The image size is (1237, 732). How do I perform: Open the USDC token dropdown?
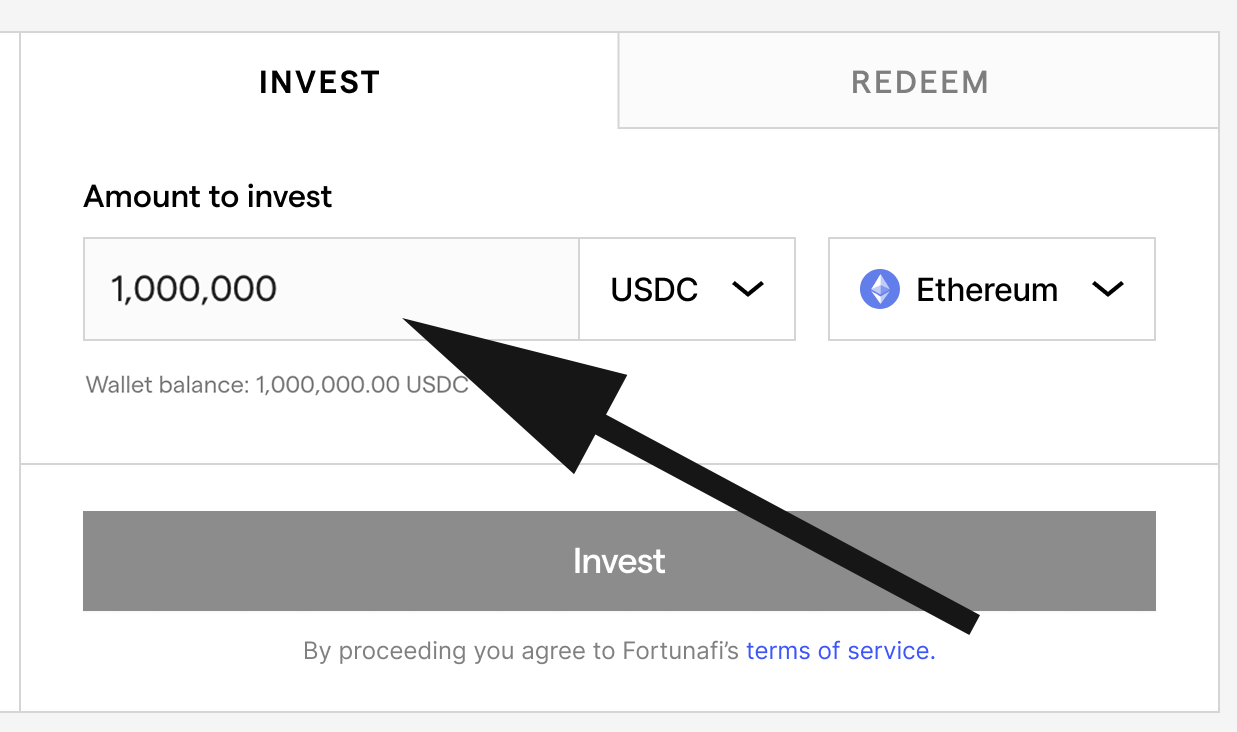pos(687,289)
